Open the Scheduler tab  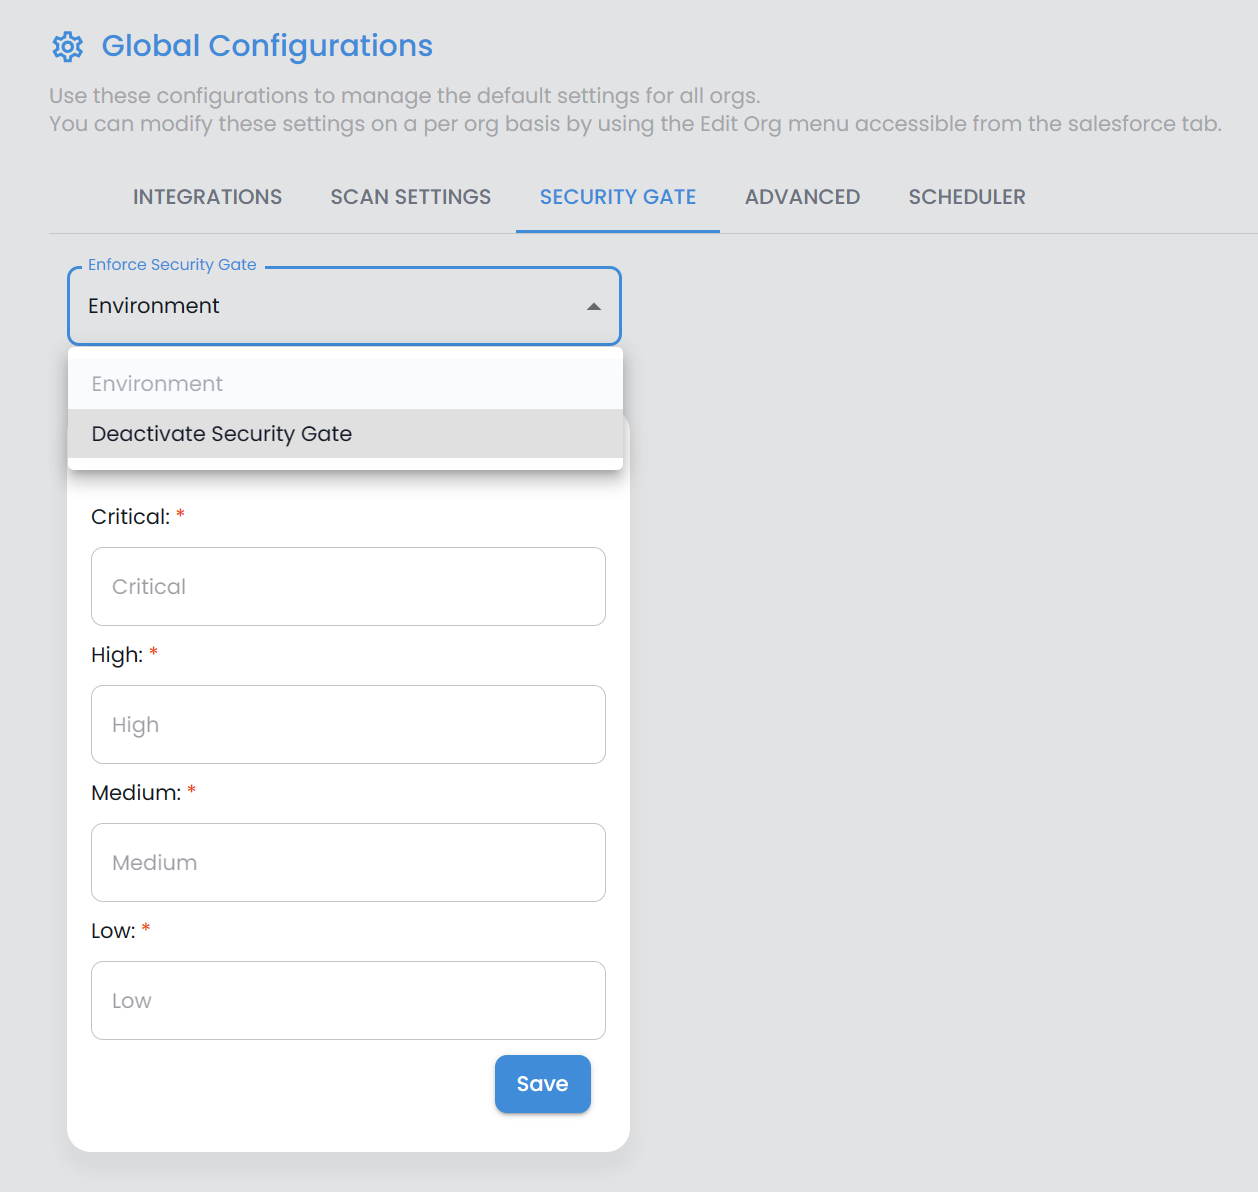pyautogui.click(x=966, y=197)
